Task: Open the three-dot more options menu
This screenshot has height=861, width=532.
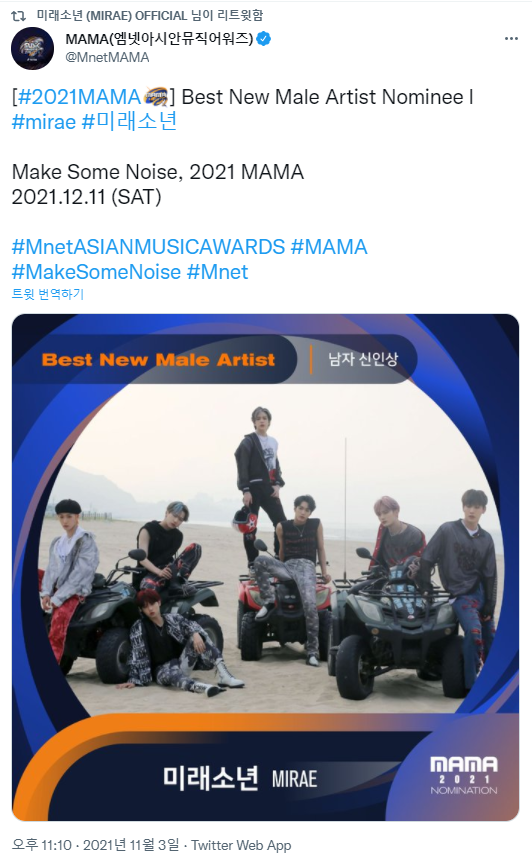Action: pos(511,38)
